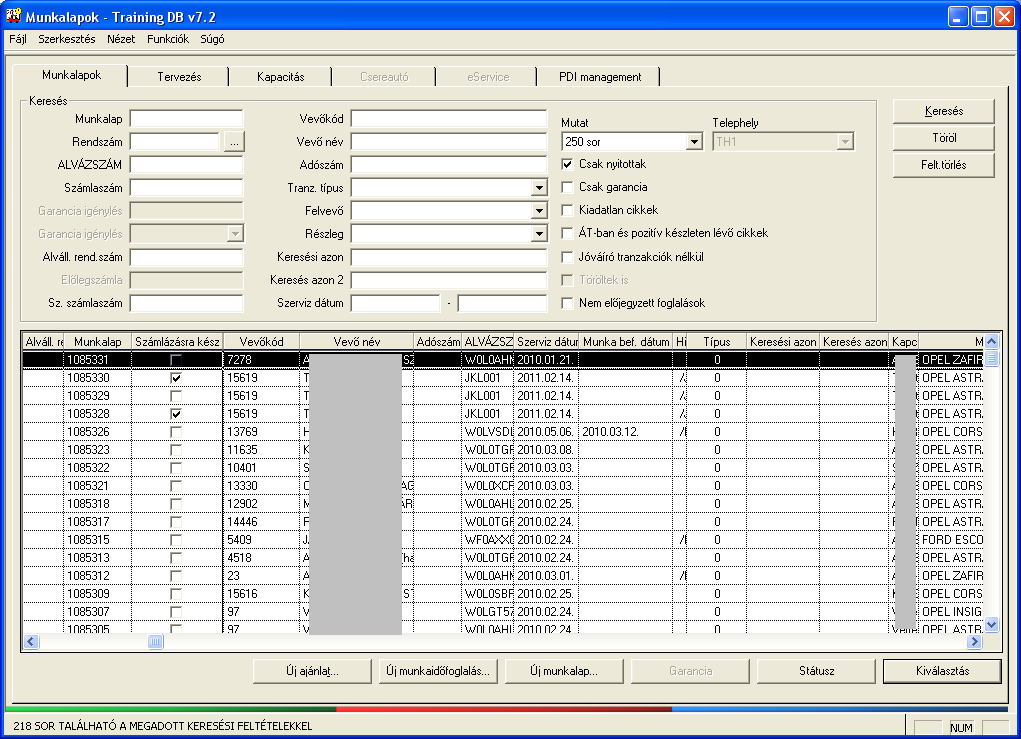Click the Keresés search button
Viewport: 1021px width, 739px height.
[944, 111]
